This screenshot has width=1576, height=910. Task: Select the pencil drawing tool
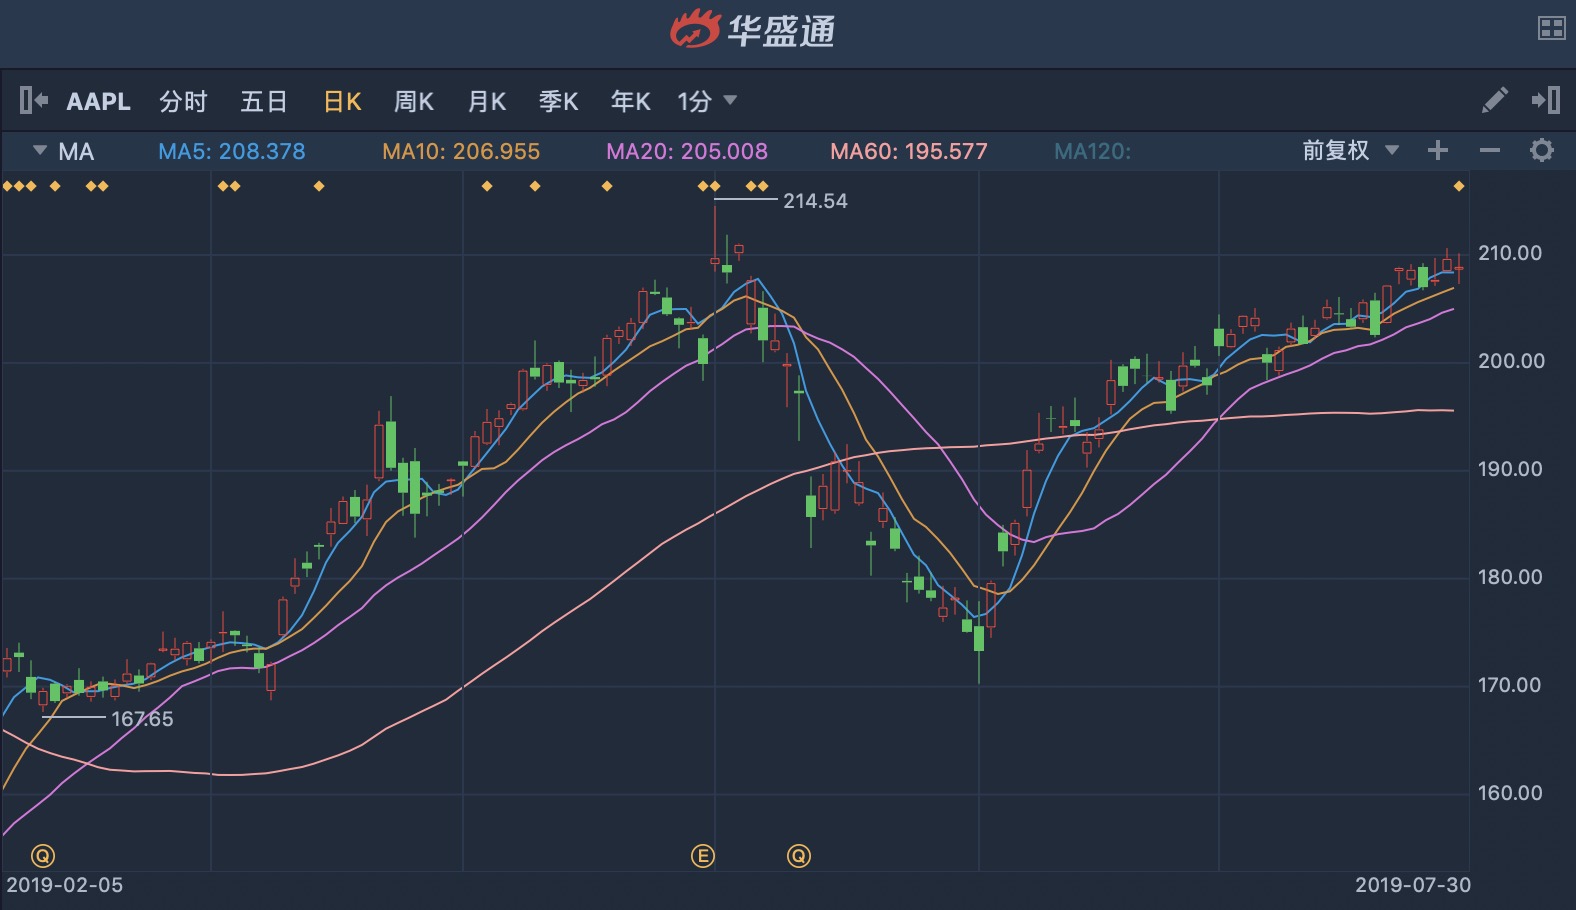(1494, 100)
